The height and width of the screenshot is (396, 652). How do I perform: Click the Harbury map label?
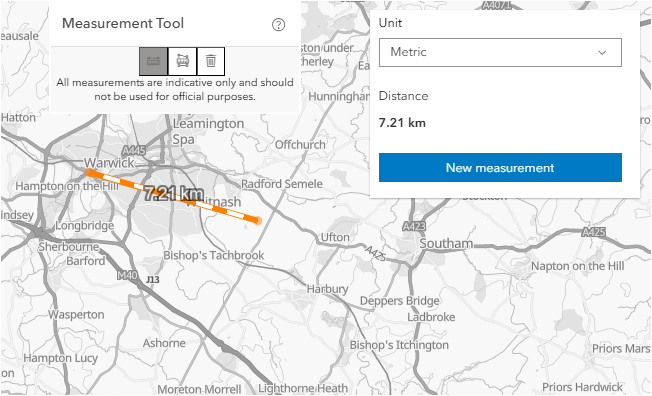pos(327,289)
